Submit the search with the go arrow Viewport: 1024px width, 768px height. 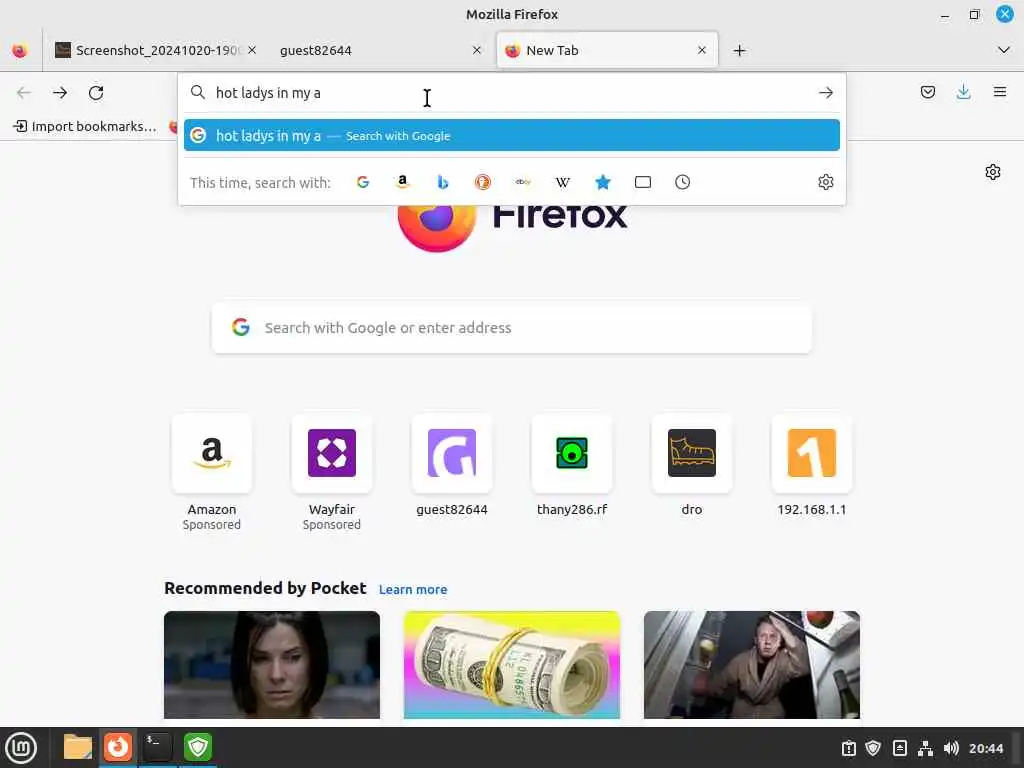[825, 93]
